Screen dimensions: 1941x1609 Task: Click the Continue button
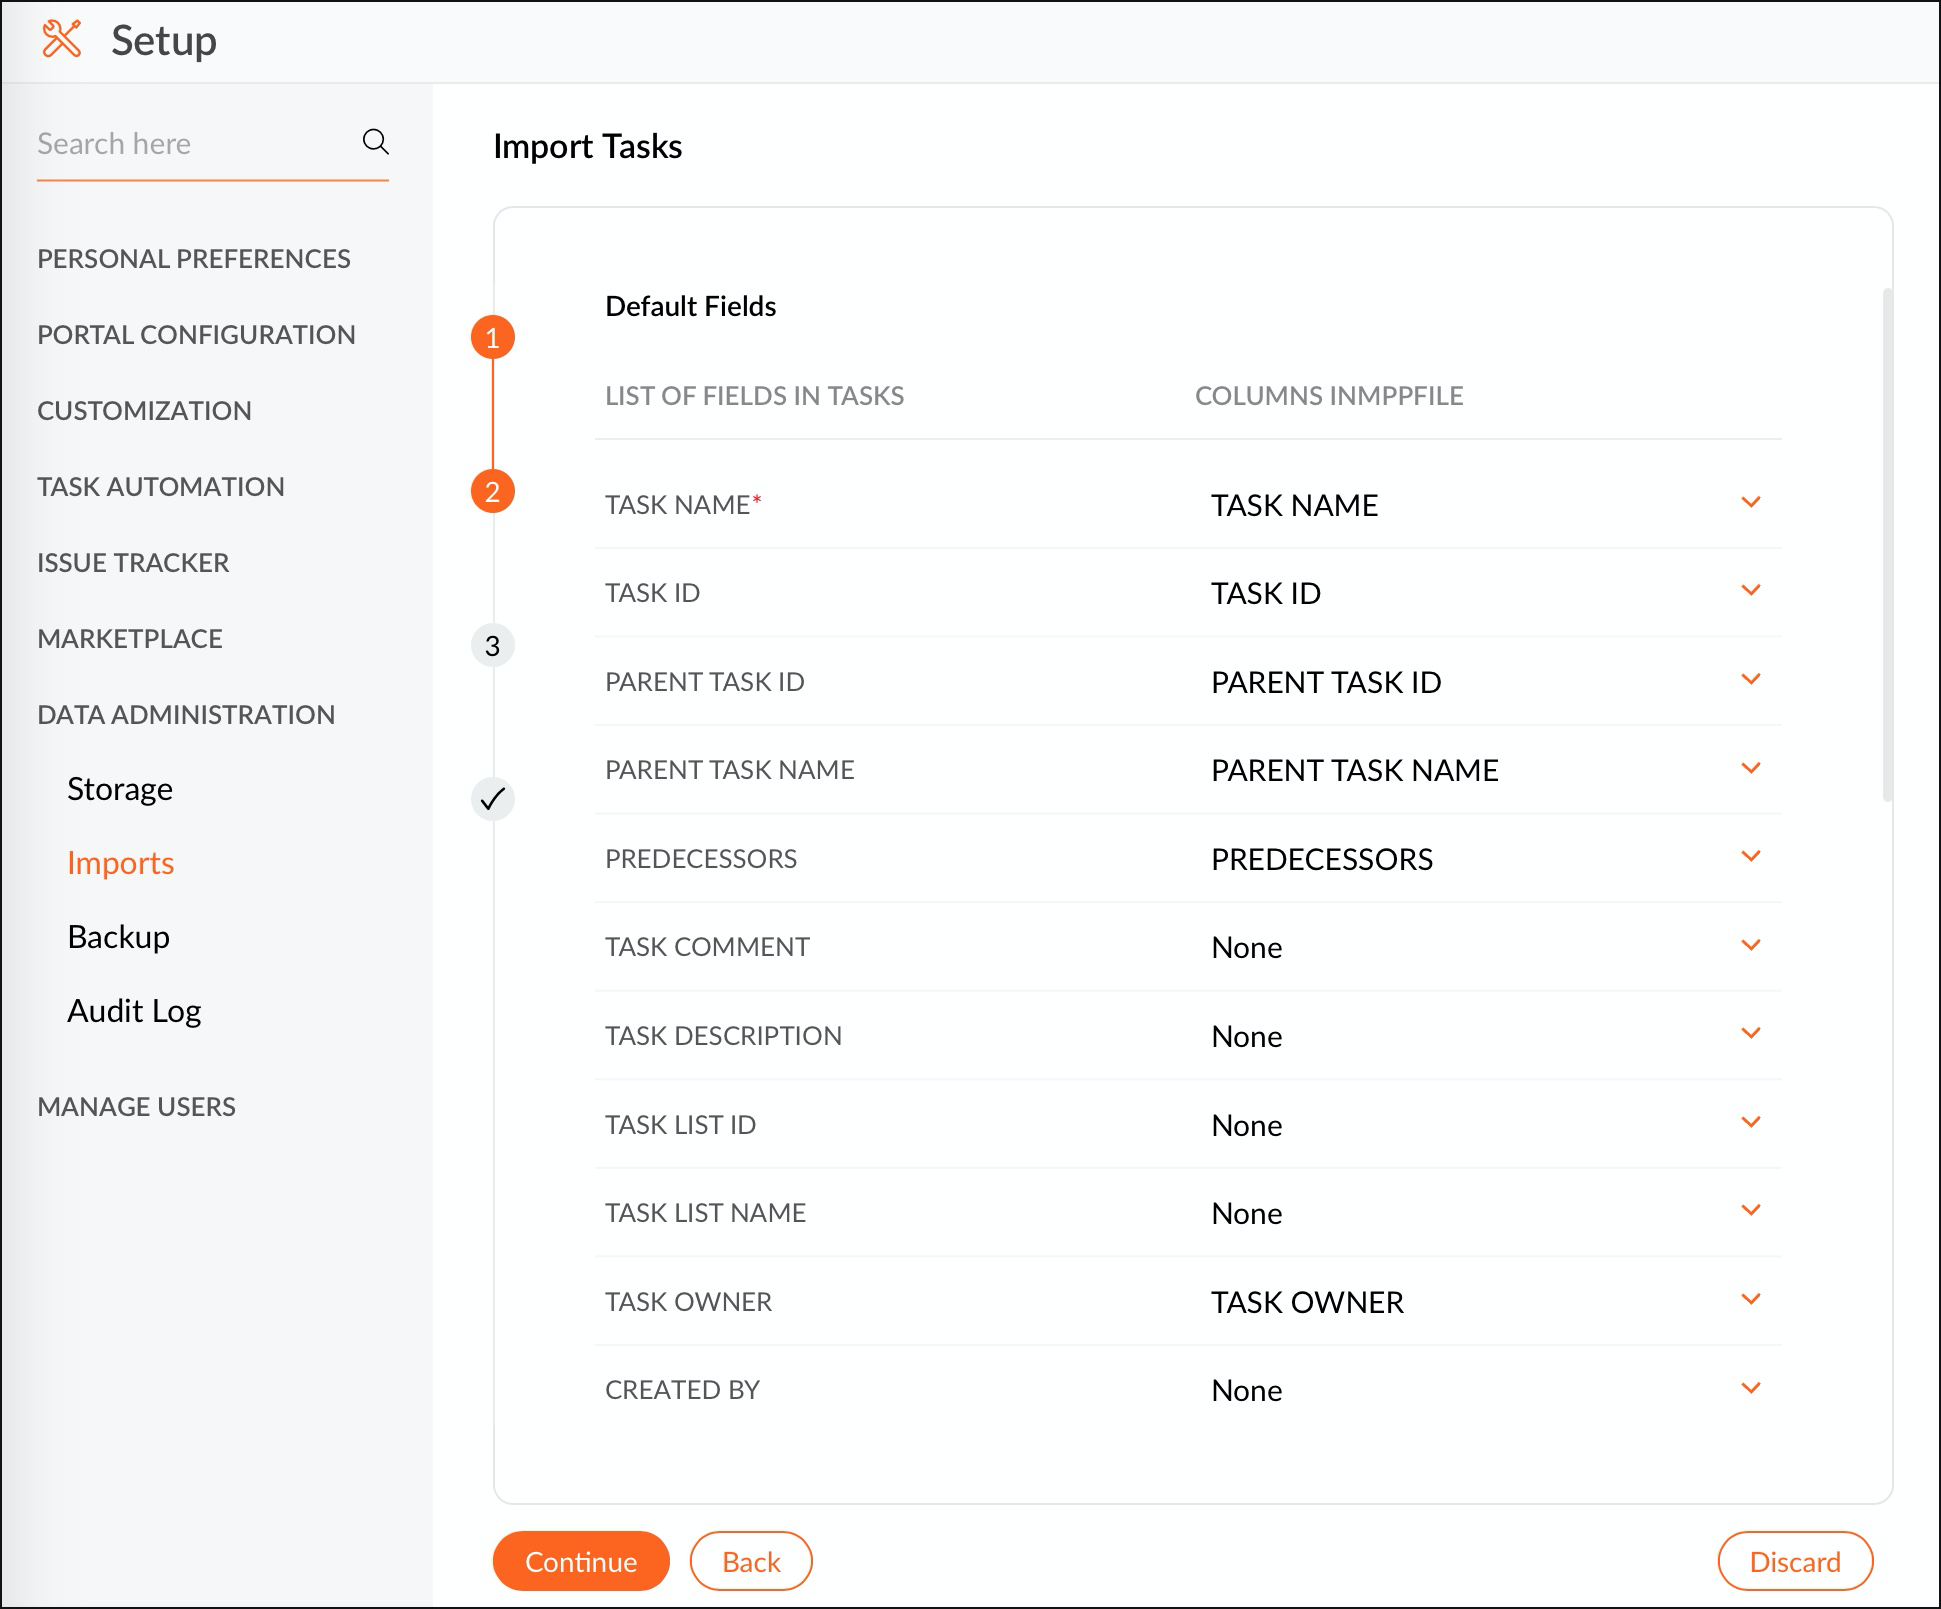pyautogui.click(x=581, y=1561)
